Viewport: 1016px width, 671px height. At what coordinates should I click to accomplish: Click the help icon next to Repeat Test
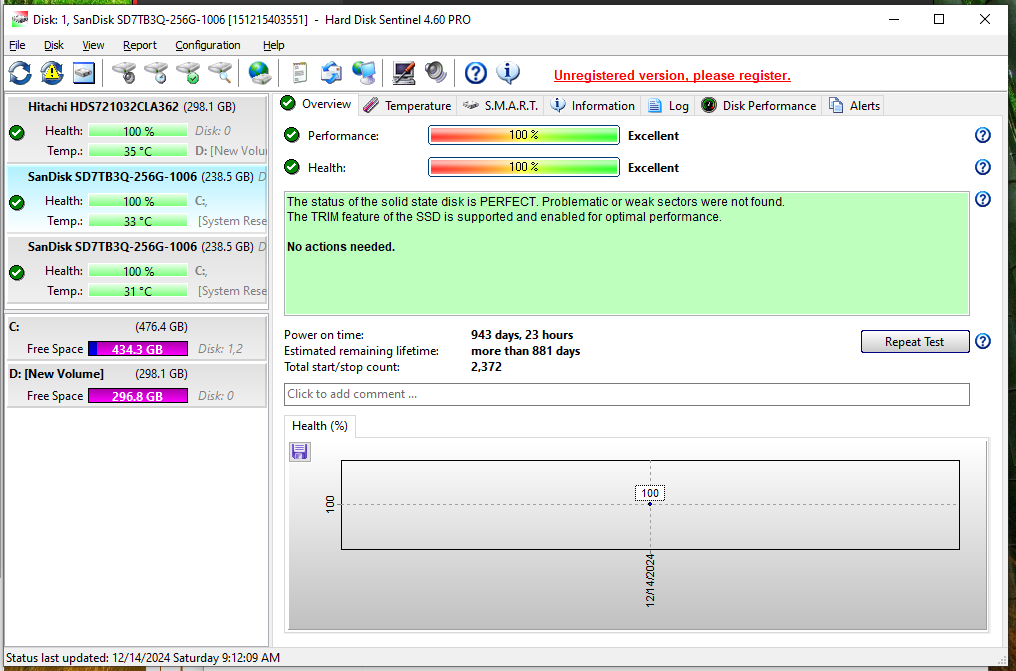pos(982,341)
